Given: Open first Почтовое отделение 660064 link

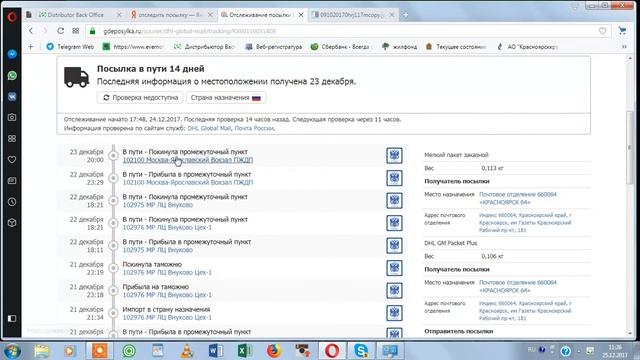Looking at the screenshot, I should pos(518,198).
